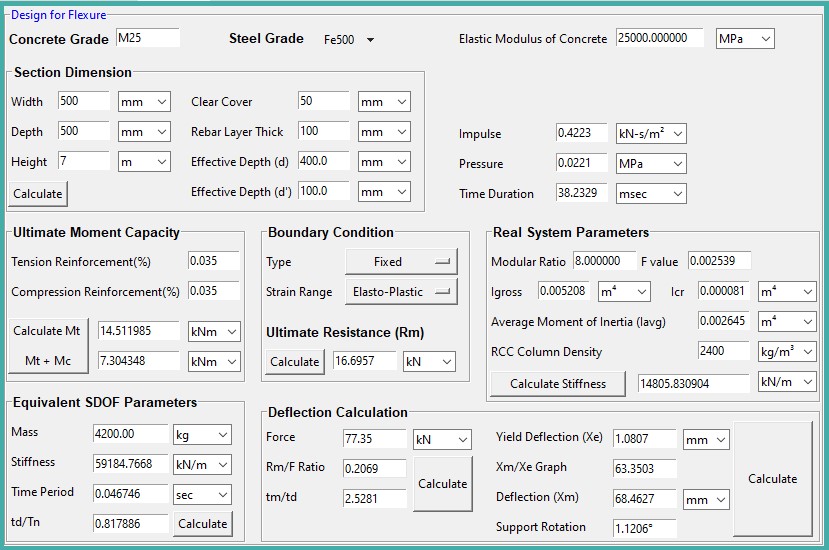Click the Impulse value field

pos(582,132)
